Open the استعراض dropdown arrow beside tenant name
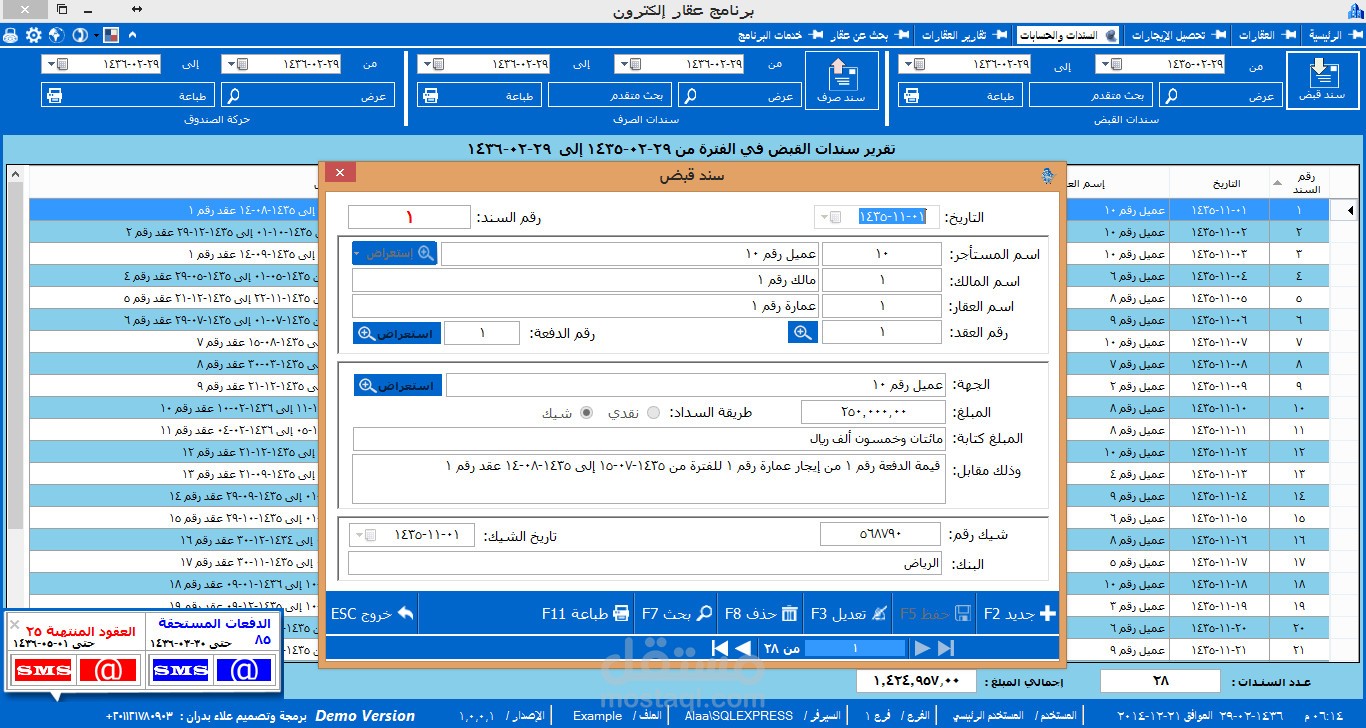Image resolution: width=1366 pixels, height=728 pixels. pyautogui.click(x=358, y=254)
